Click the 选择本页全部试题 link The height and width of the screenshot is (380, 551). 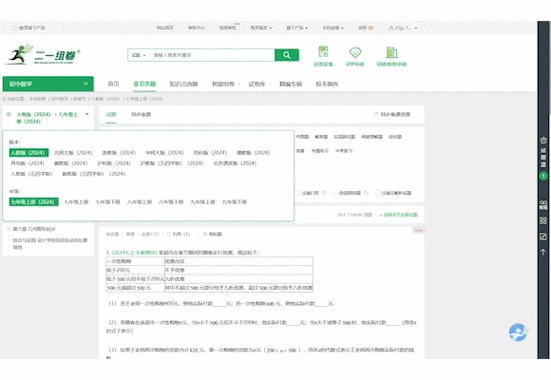pyautogui.click(x=398, y=214)
